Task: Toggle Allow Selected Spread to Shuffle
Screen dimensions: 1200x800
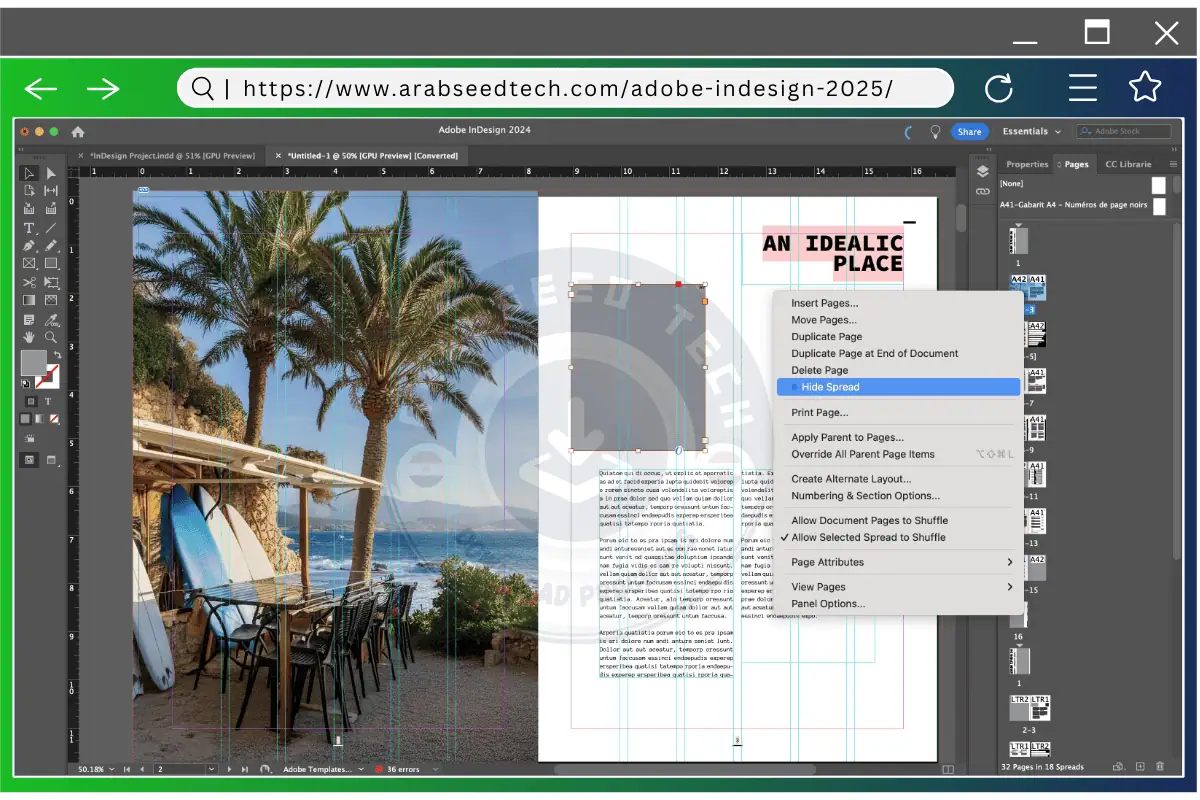Action: pyautogui.click(x=868, y=537)
